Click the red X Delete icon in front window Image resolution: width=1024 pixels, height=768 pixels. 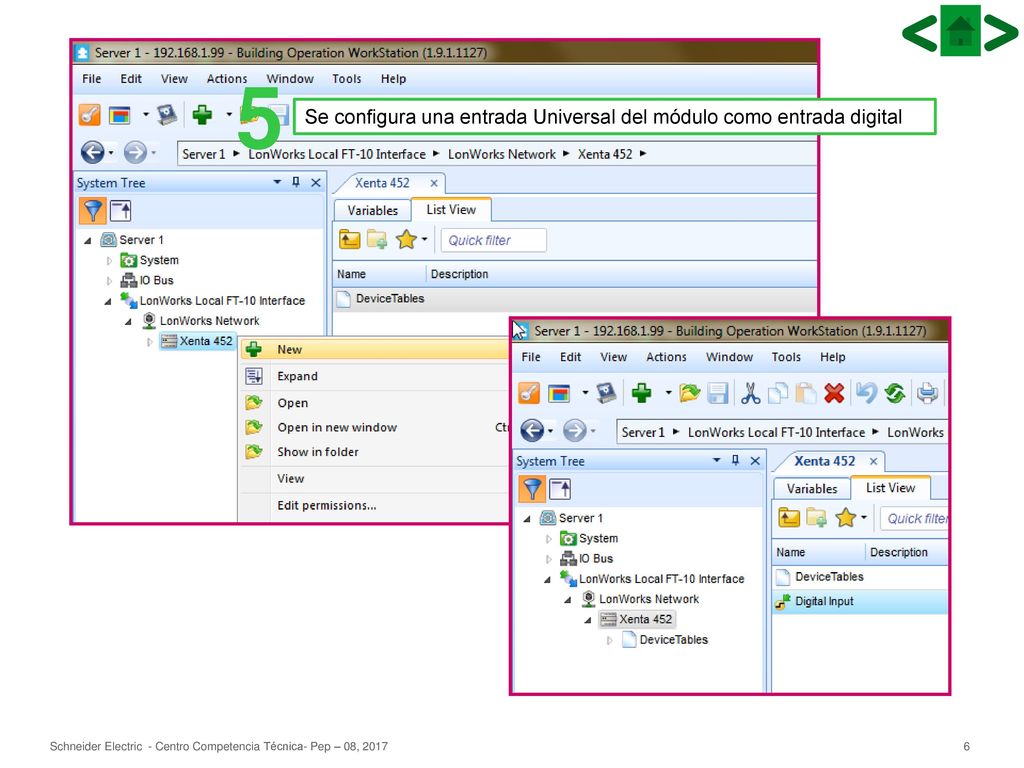click(x=834, y=393)
